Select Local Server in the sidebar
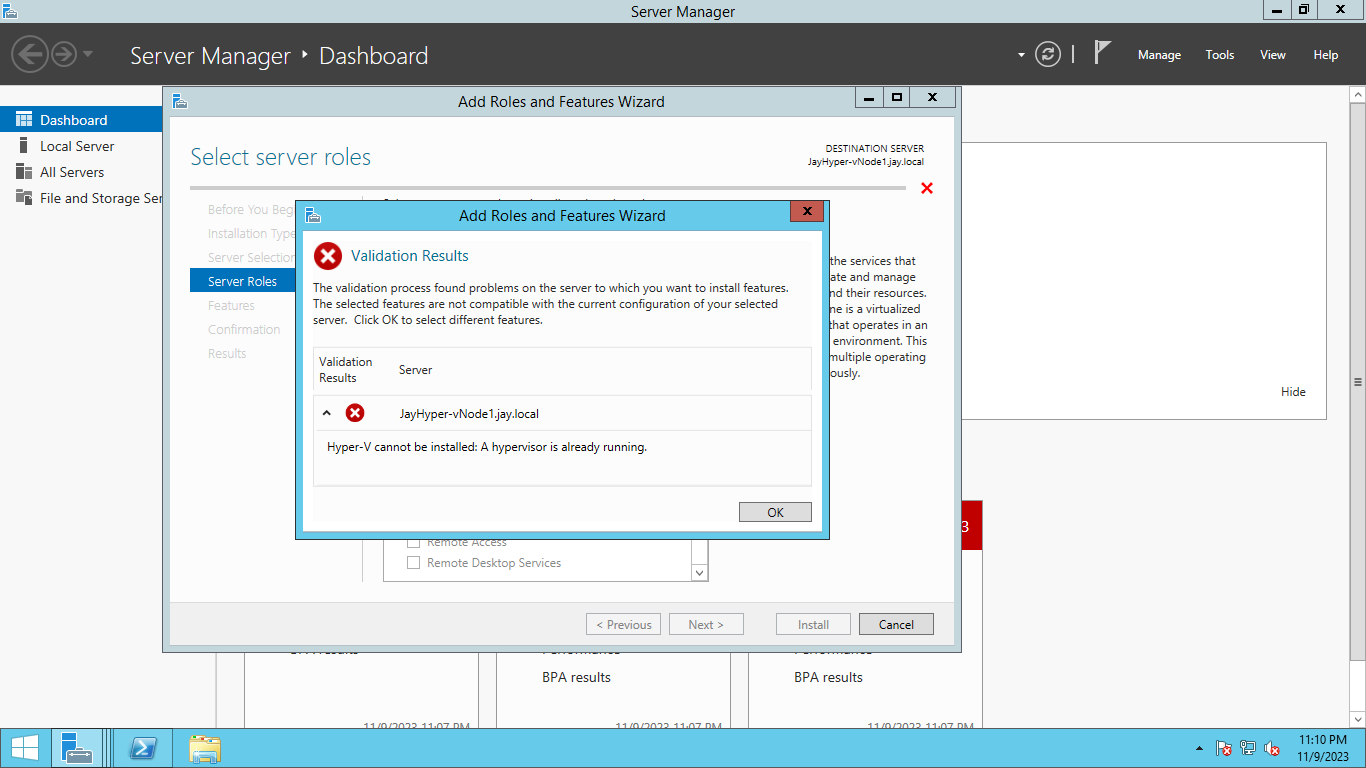This screenshot has height=768, width=1366. (x=75, y=145)
